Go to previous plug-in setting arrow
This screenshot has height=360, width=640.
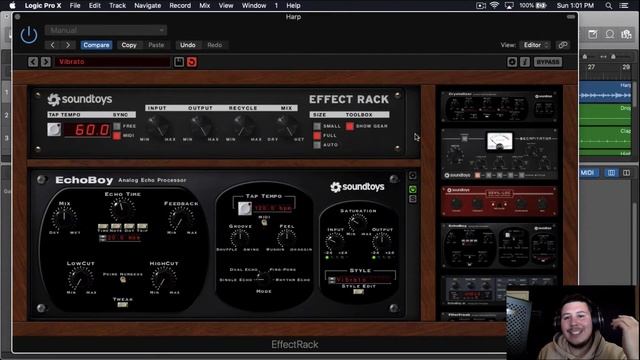coord(52,45)
